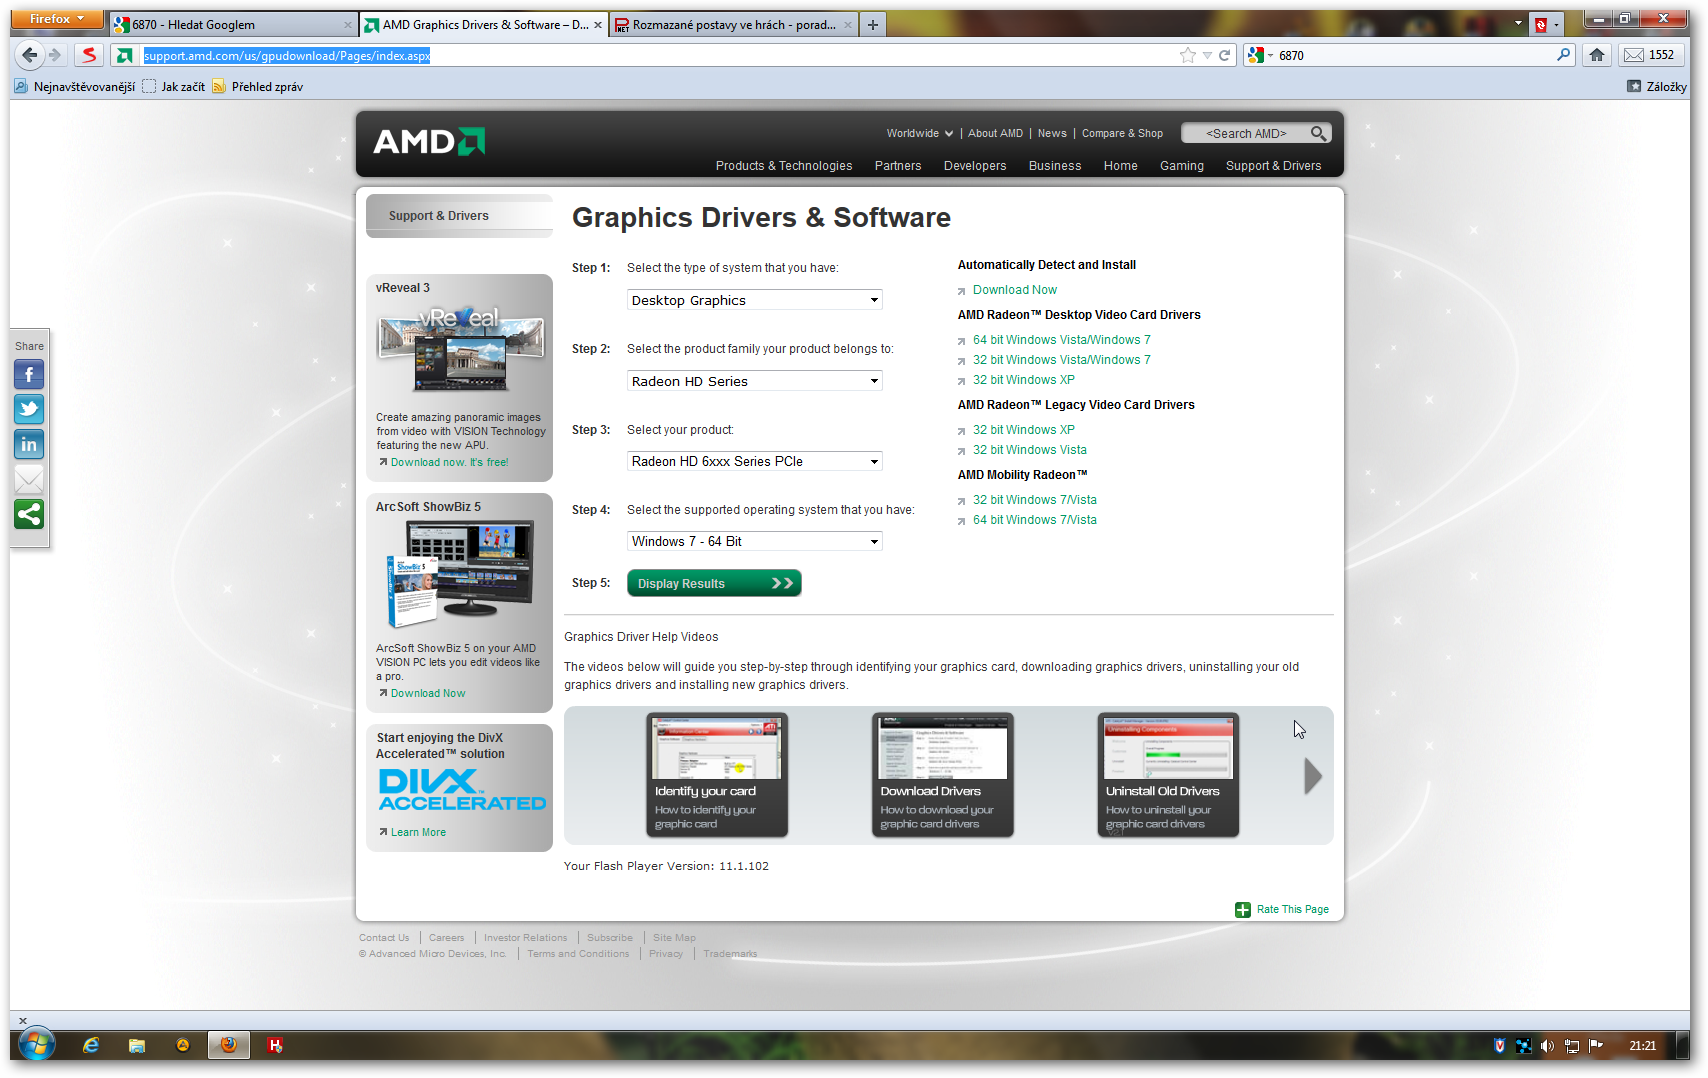Open Internet Explorer from taskbar
Screen dimensions: 1708x1078
pos(91,1045)
